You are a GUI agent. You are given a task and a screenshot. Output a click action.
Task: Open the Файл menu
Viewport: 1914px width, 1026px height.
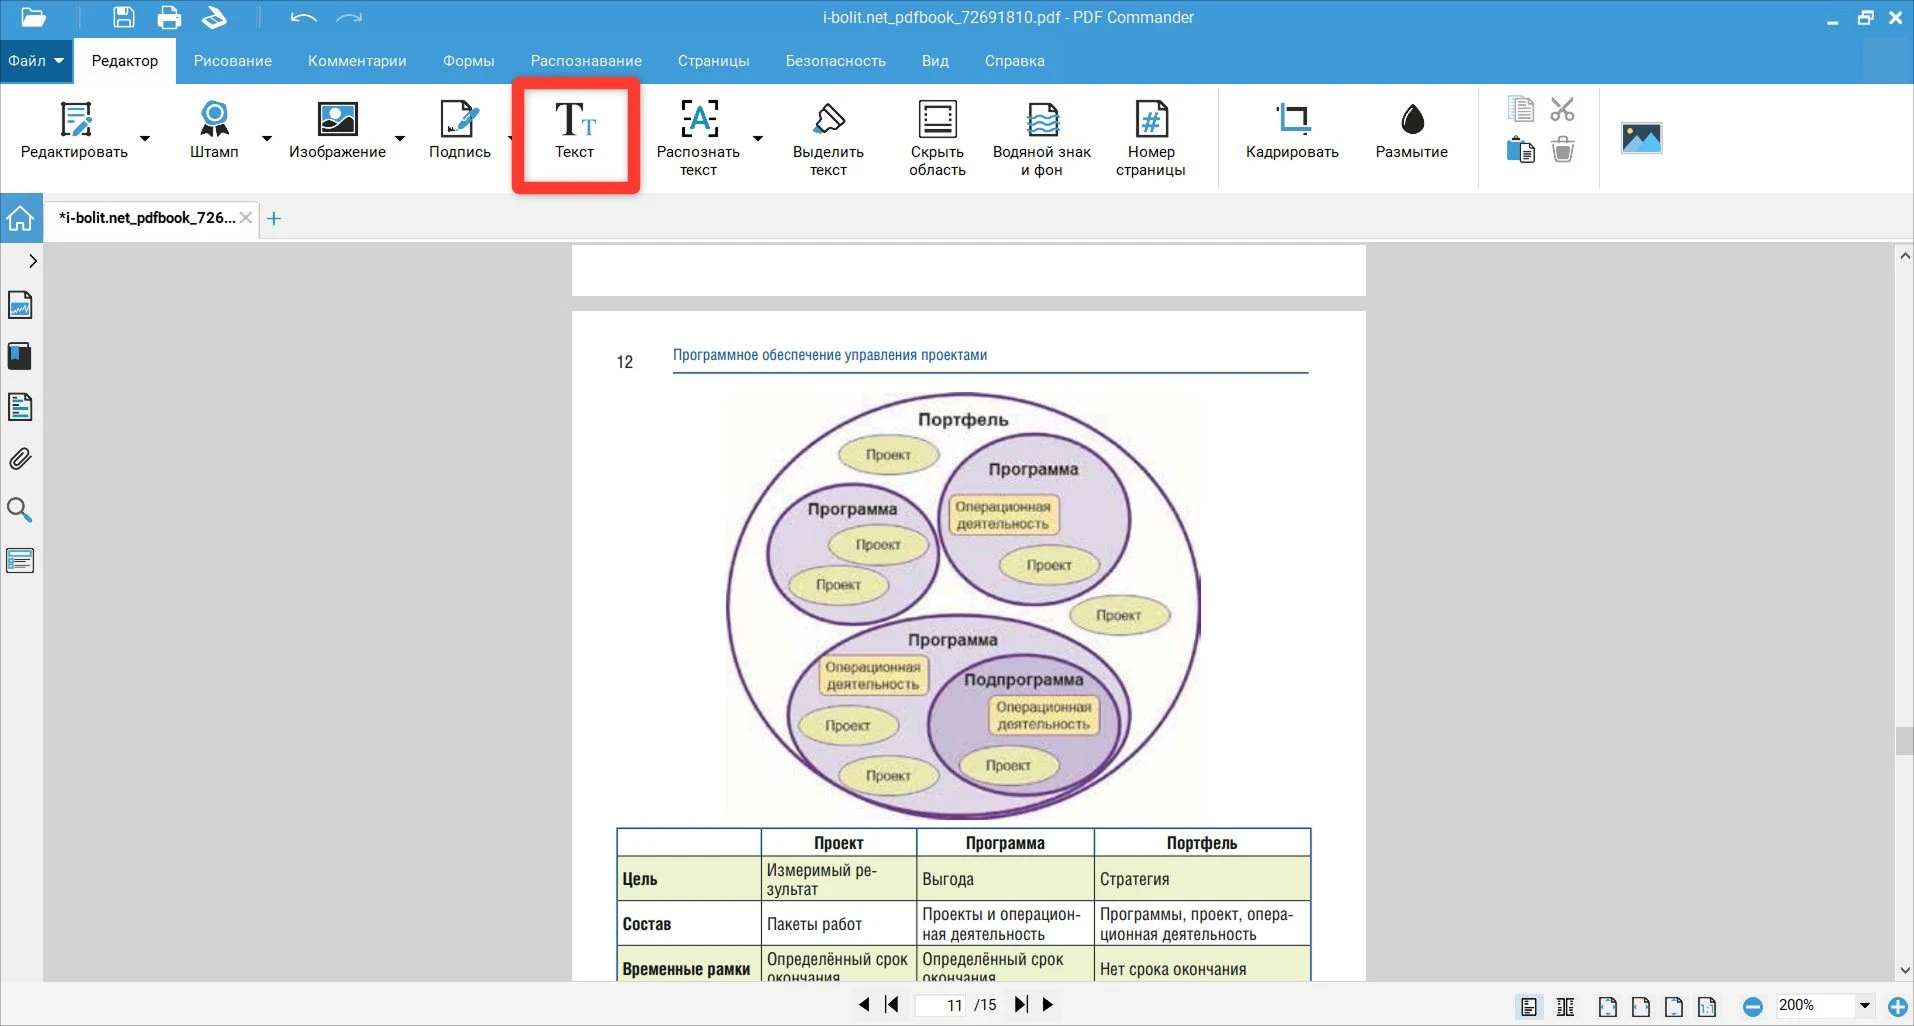point(35,61)
